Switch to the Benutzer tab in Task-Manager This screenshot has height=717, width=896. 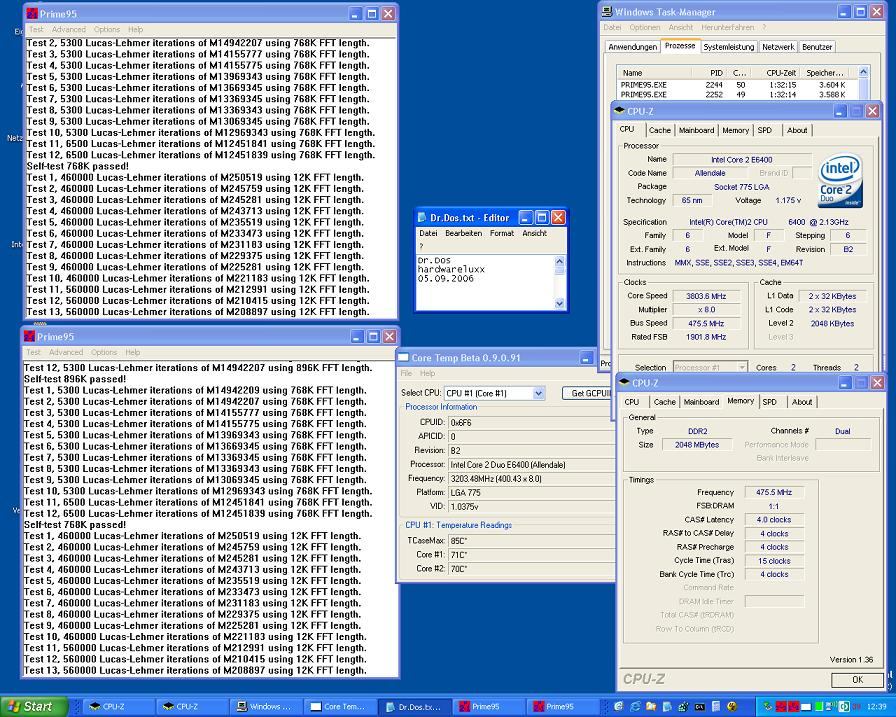[x=817, y=47]
